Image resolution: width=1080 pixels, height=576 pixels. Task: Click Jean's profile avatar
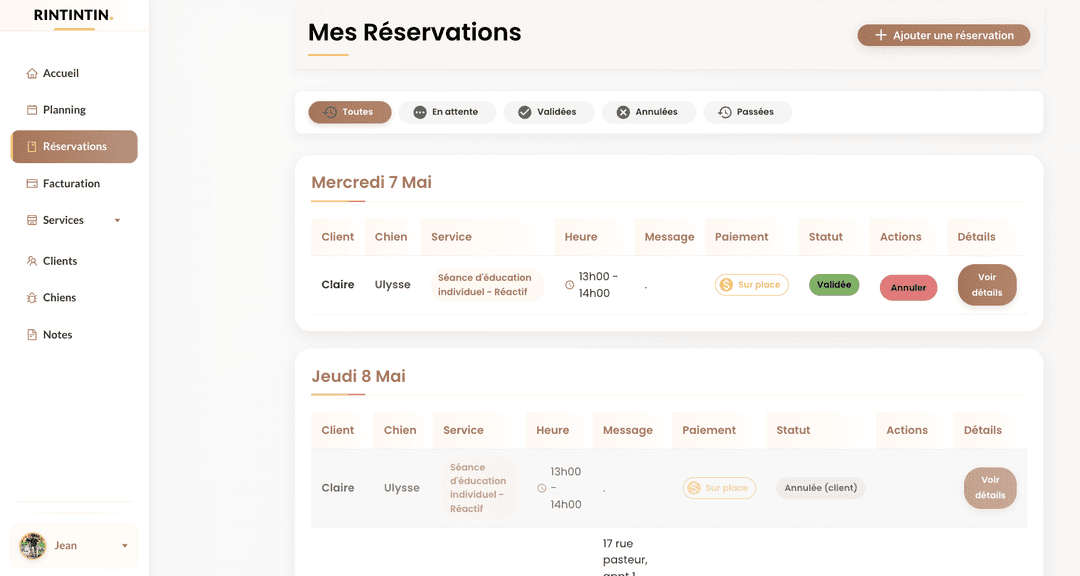pyautogui.click(x=32, y=546)
